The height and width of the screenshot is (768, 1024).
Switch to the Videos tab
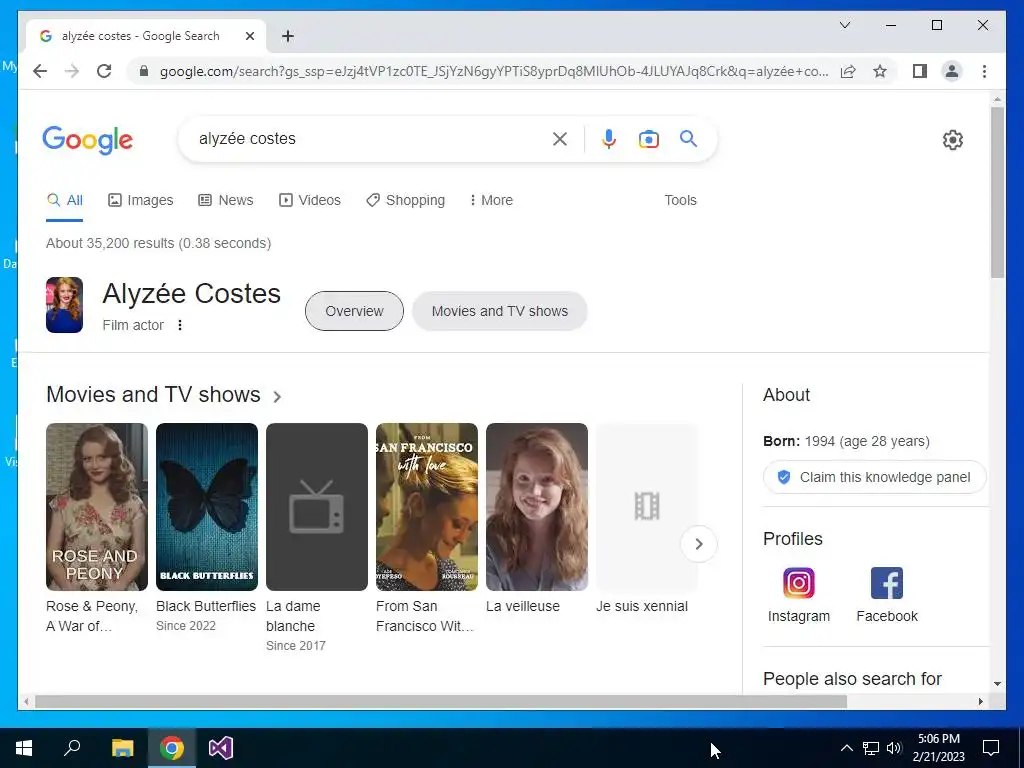310,200
